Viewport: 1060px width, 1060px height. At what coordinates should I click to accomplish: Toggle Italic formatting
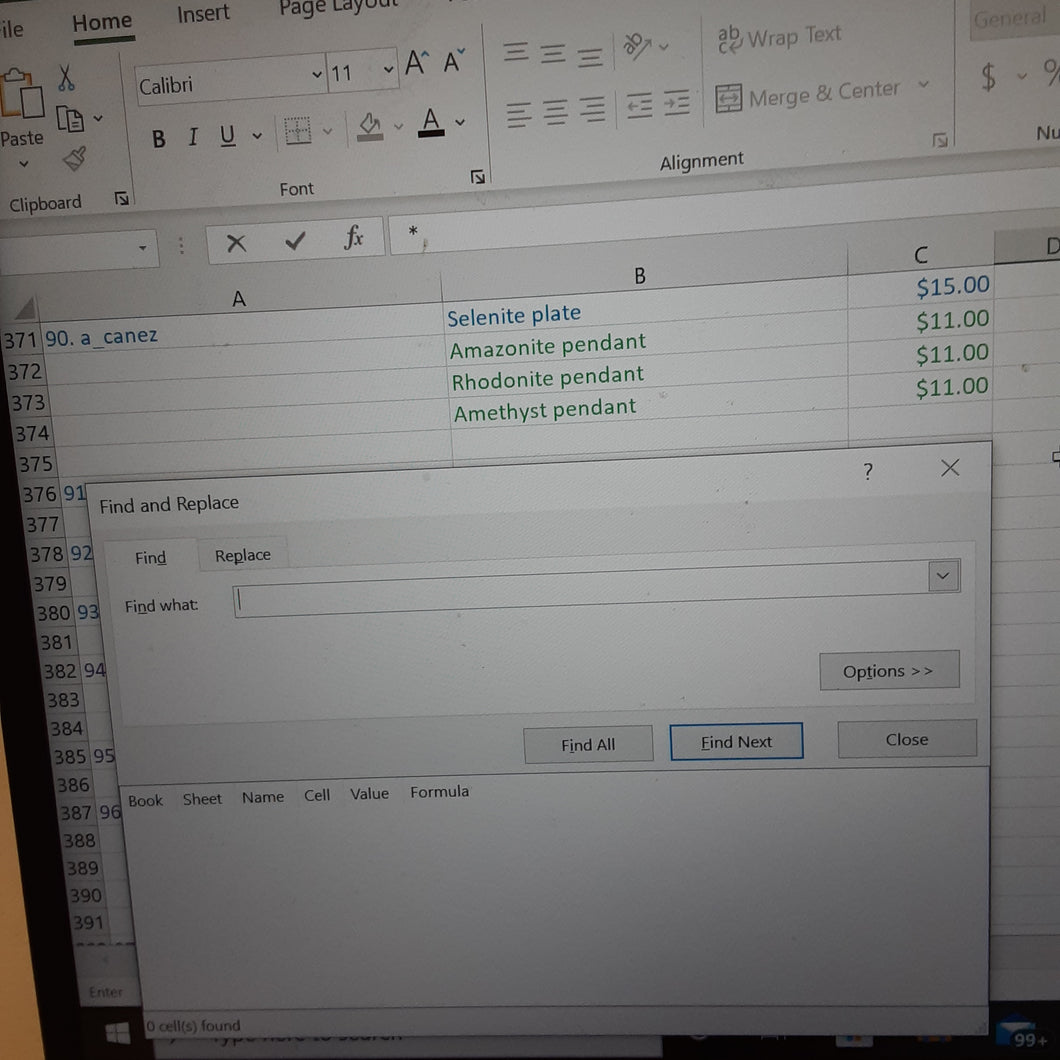pyautogui.click(x=193, y=137)
